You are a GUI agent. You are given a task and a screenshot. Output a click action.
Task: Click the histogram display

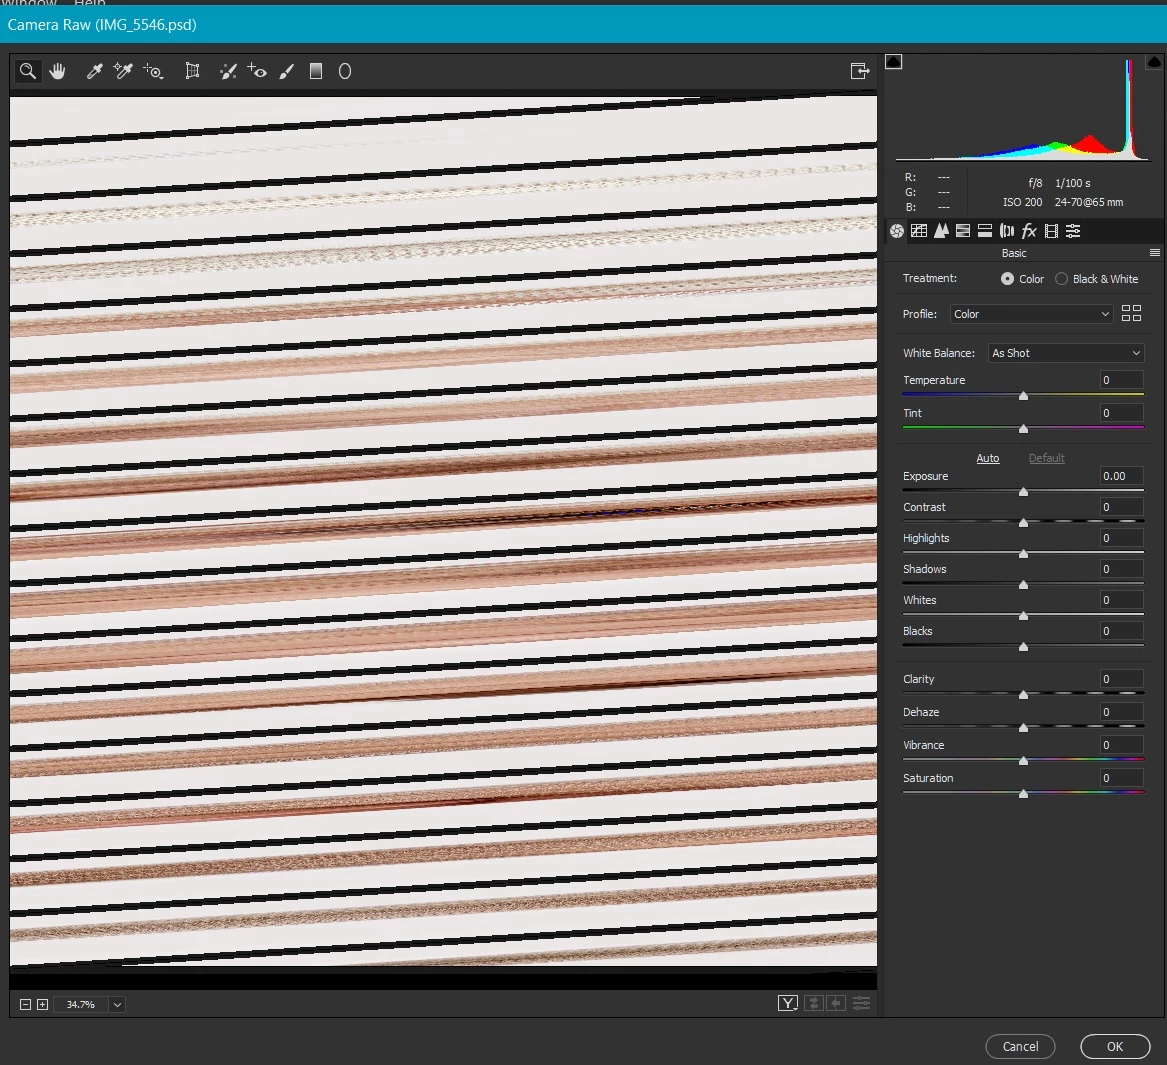[1023, 109]
